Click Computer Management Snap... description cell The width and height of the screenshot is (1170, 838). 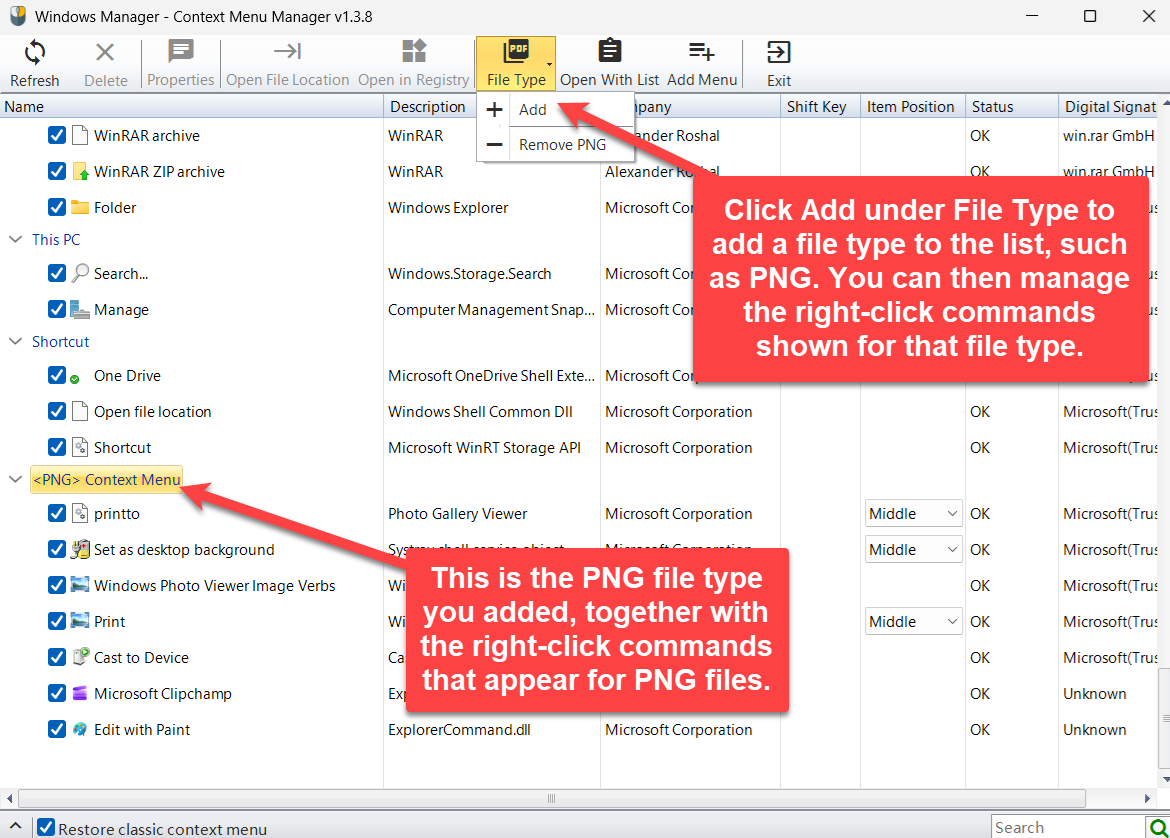(491, 309)
